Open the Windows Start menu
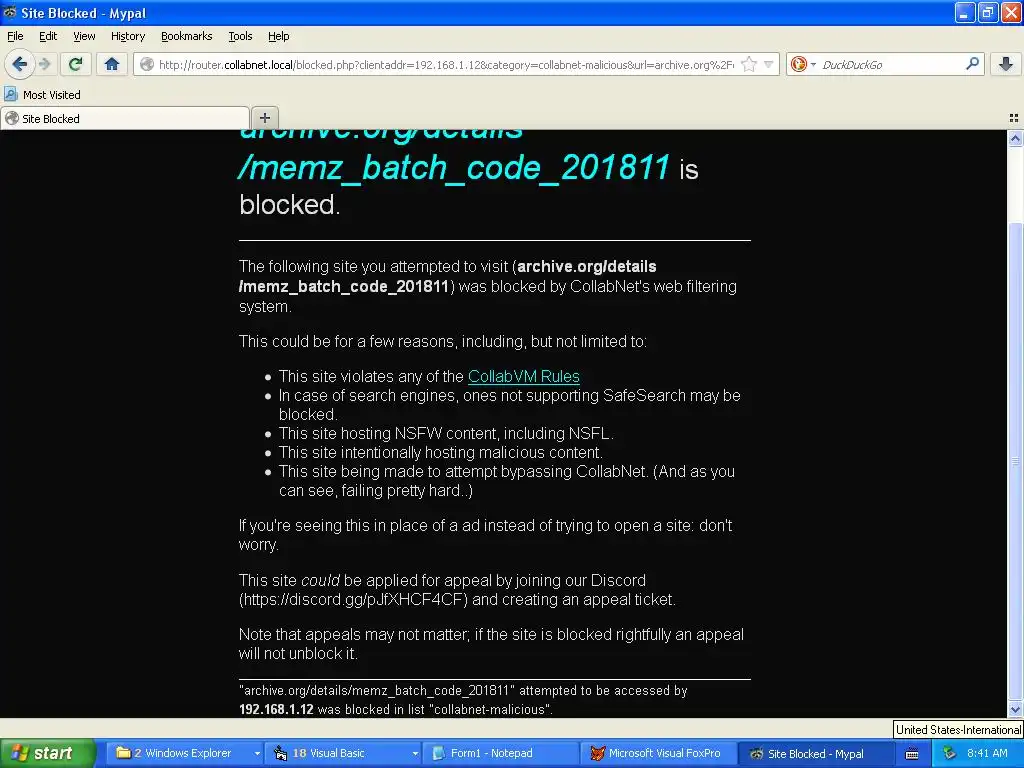 pyautogui.click(x=48, y=753)
